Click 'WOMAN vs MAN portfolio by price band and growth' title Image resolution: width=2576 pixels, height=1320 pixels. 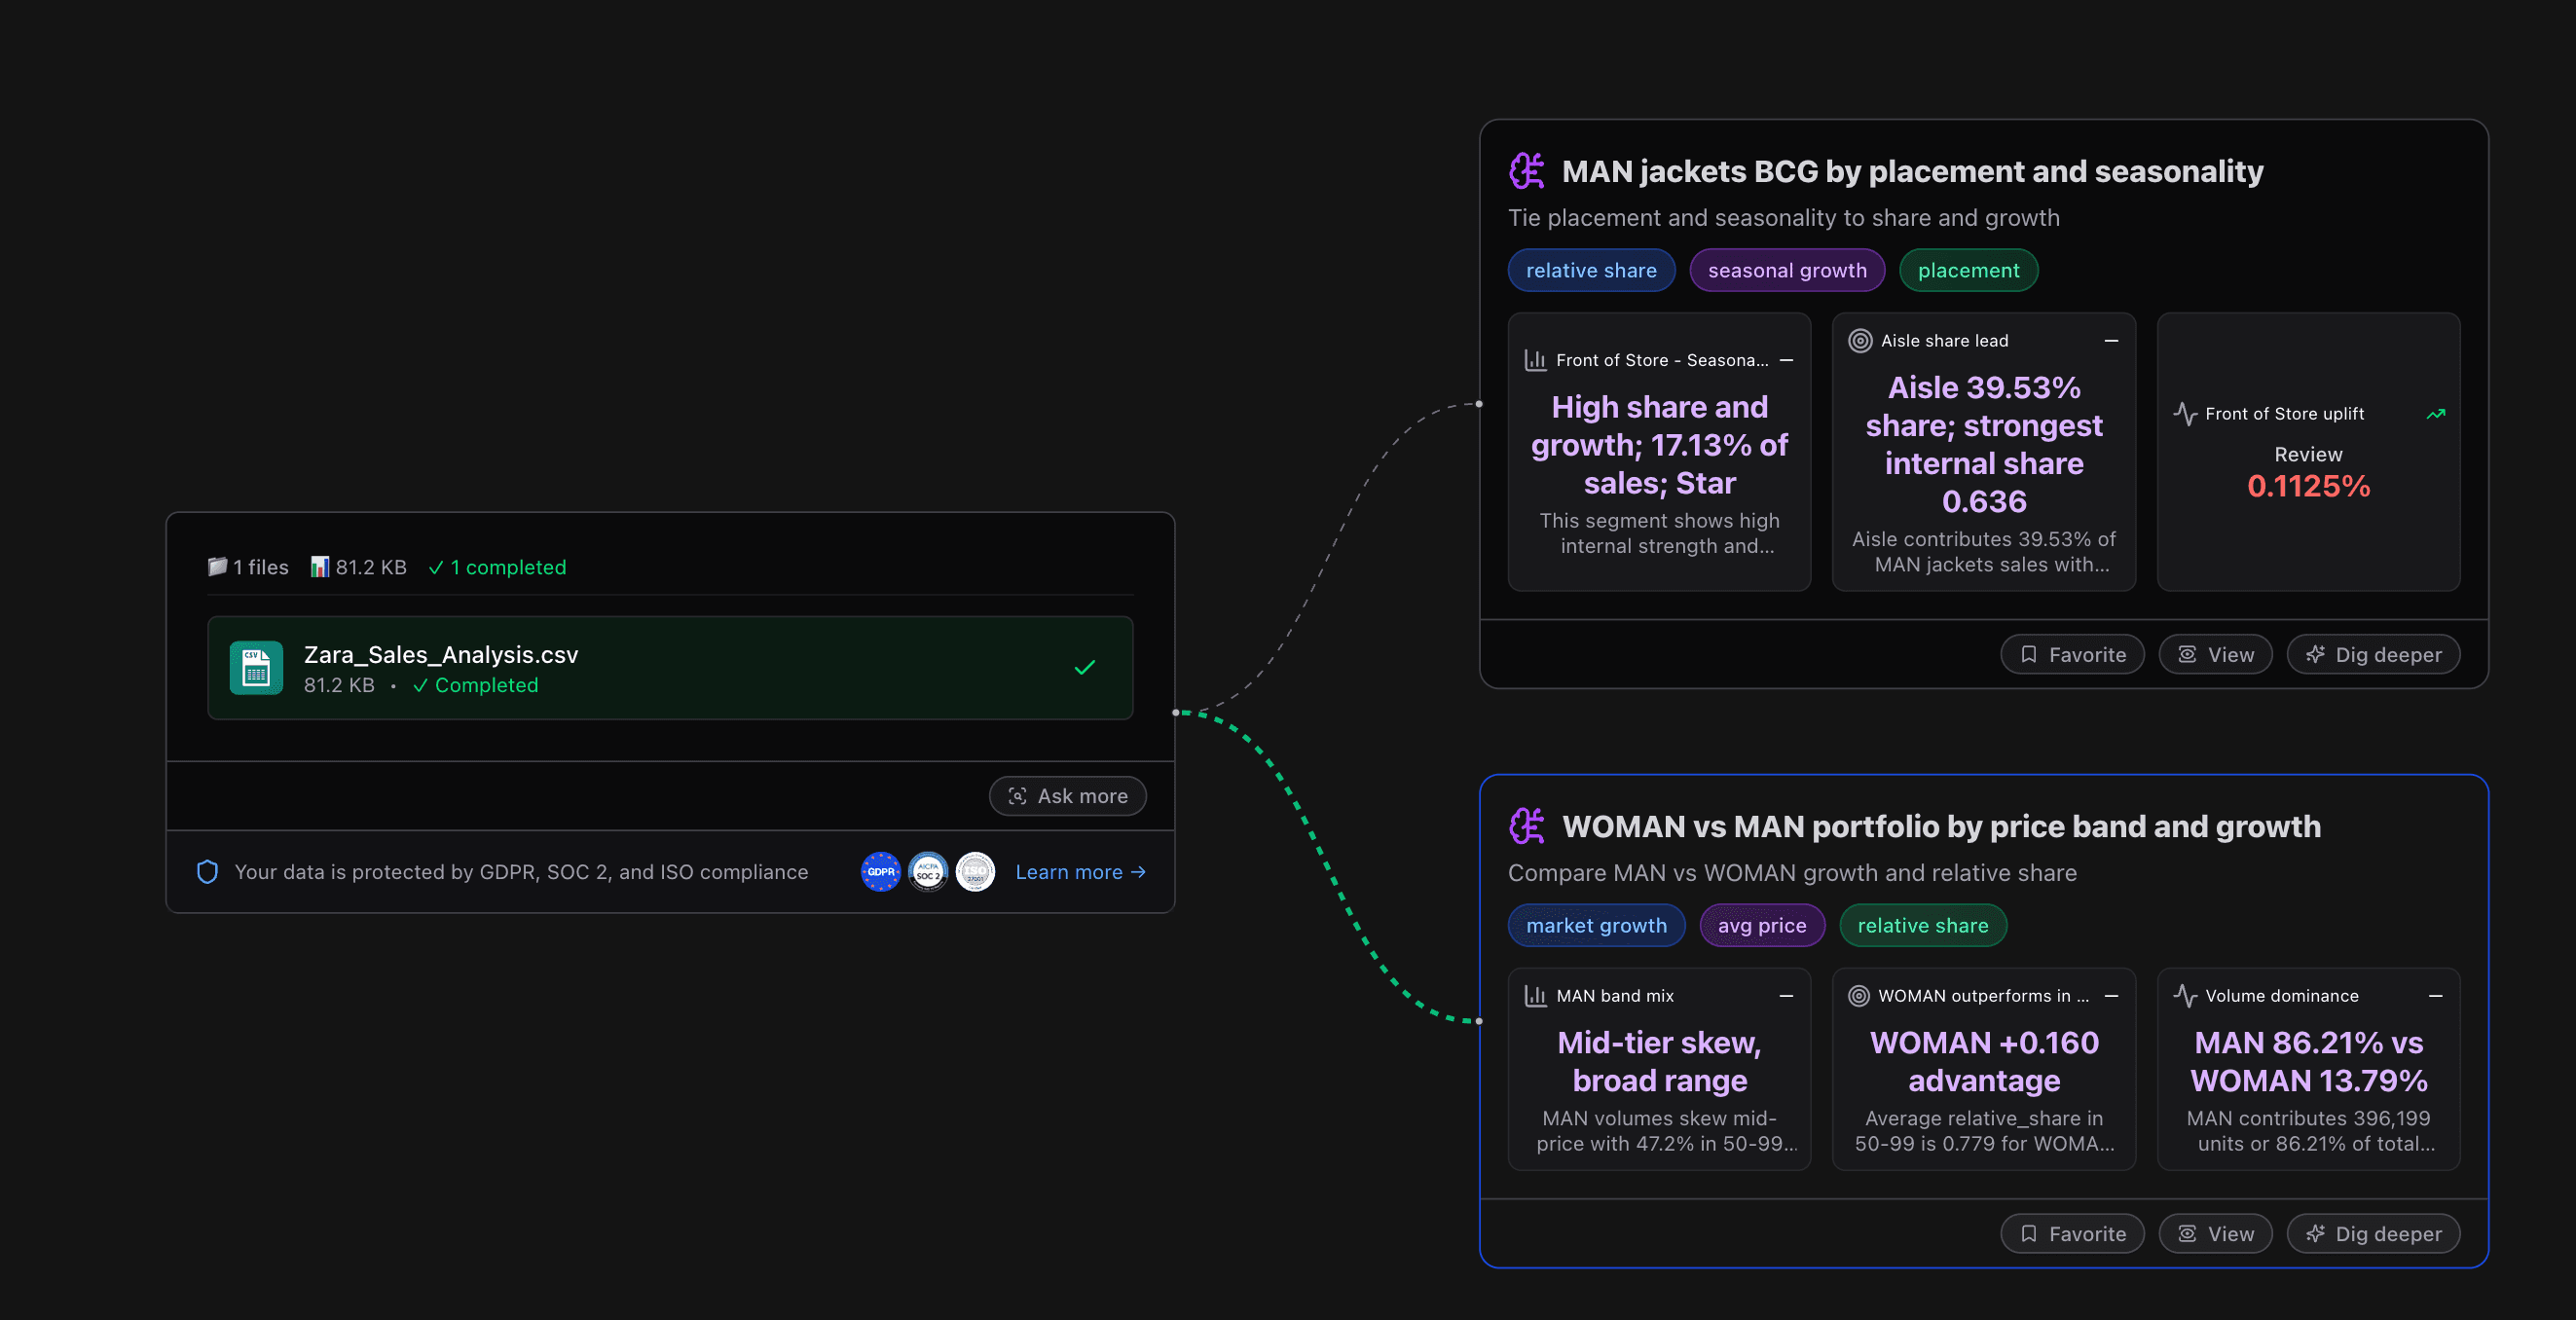point(1941,826)
